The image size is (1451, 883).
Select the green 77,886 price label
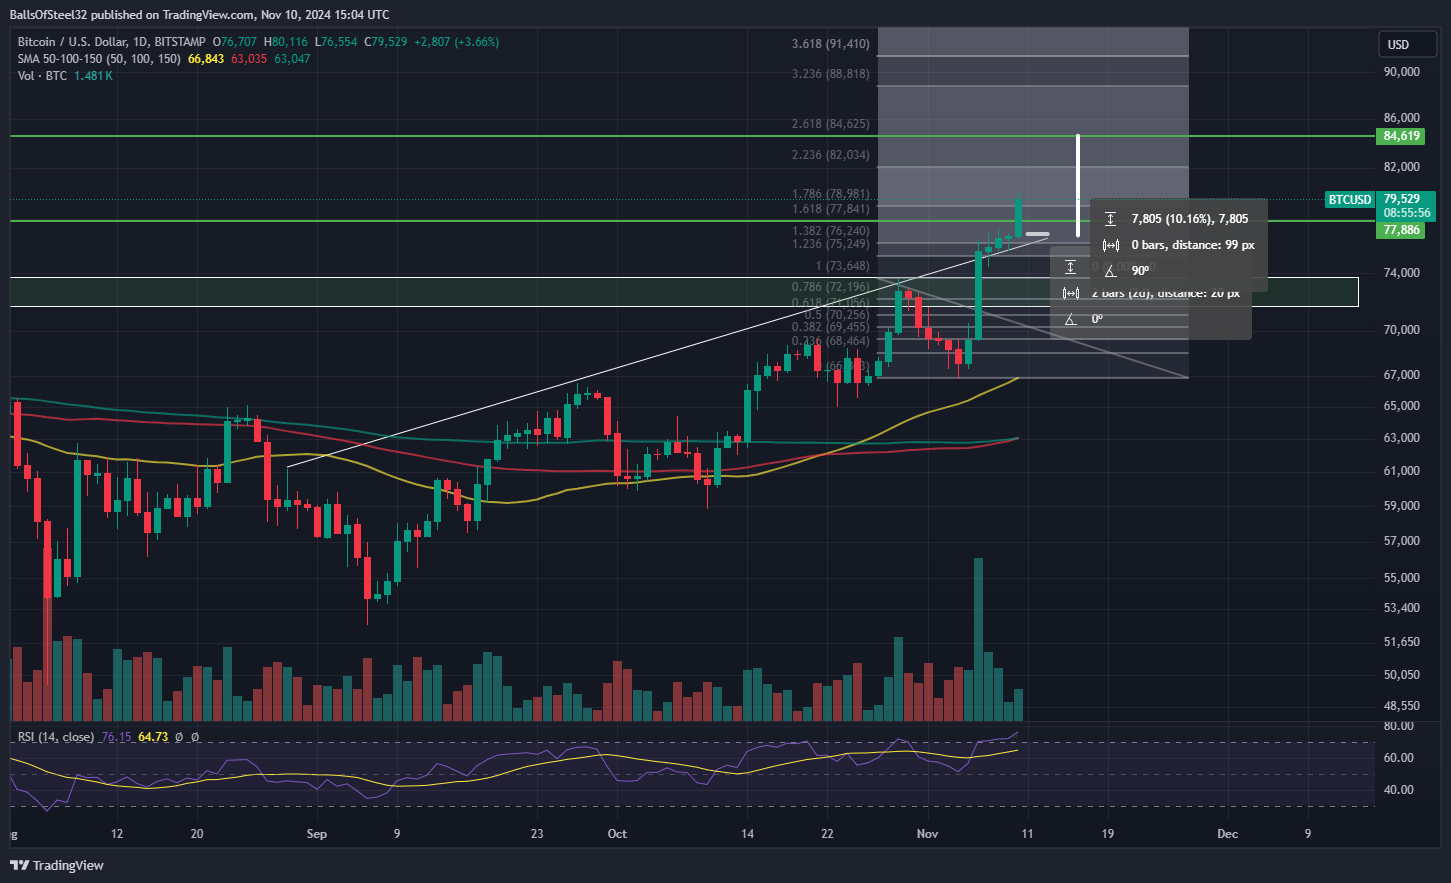click(x=1402, y=230)
